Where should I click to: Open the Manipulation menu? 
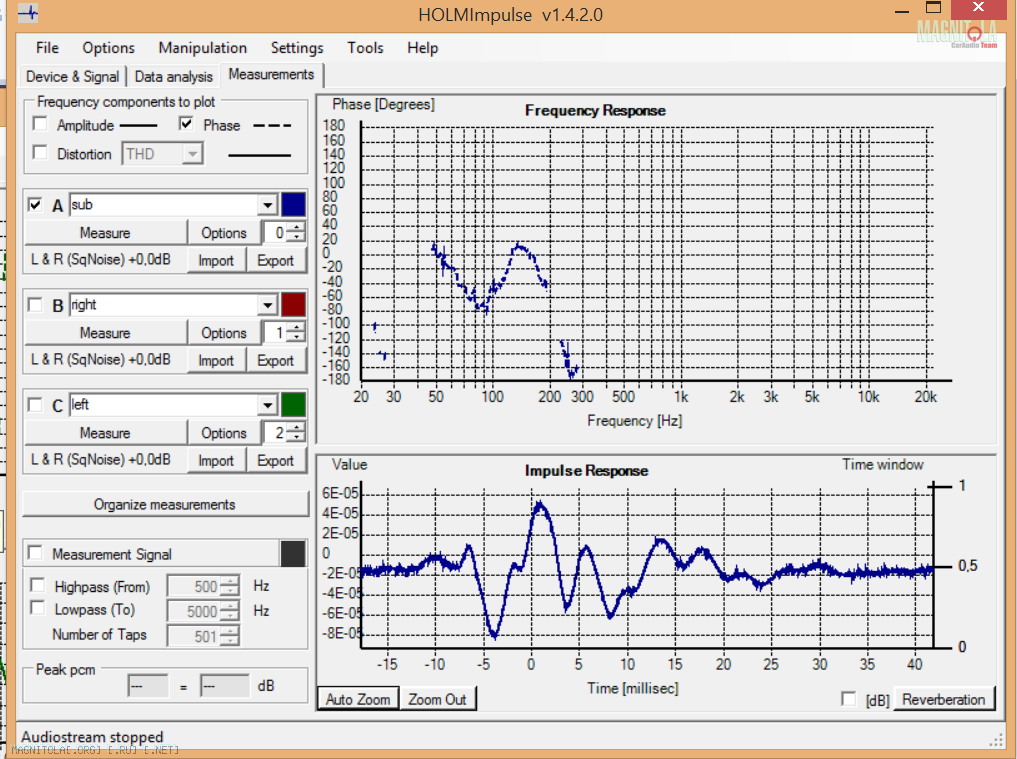click(x=202, y=48)
